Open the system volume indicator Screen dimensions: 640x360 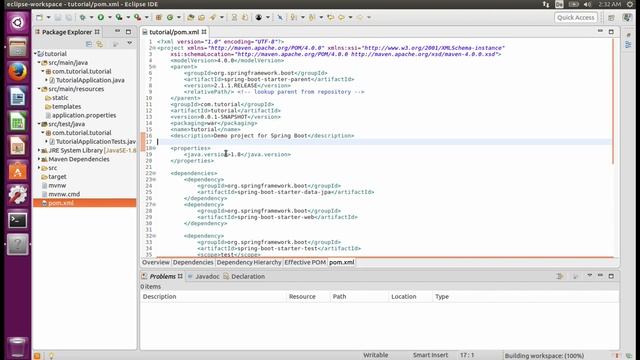[x=588, y=4]
